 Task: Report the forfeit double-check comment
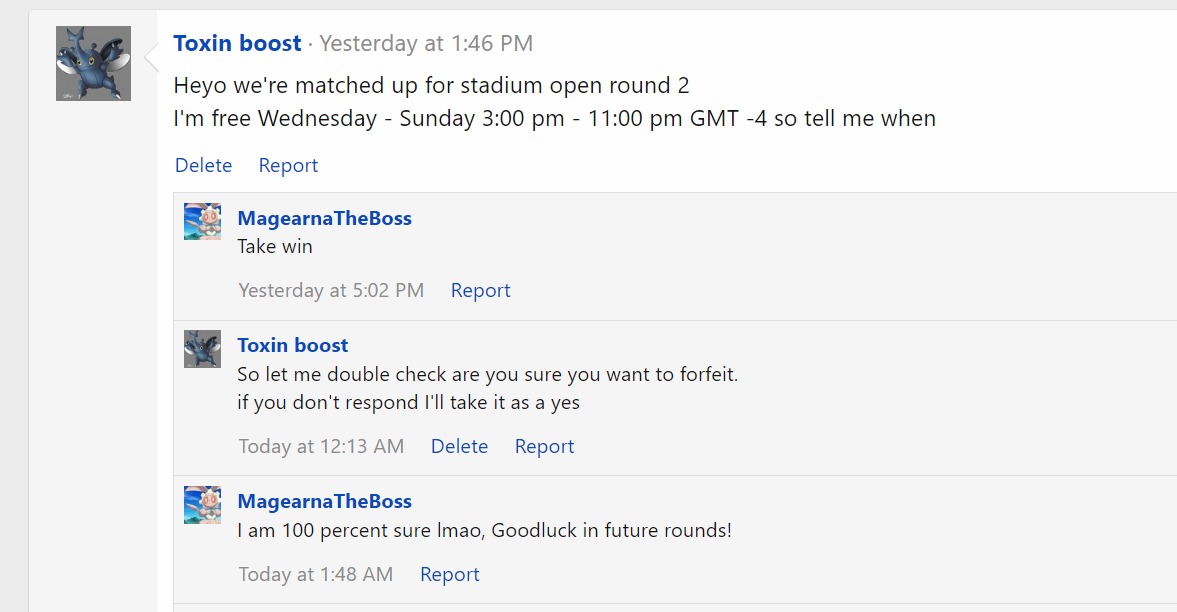[544, 446]
